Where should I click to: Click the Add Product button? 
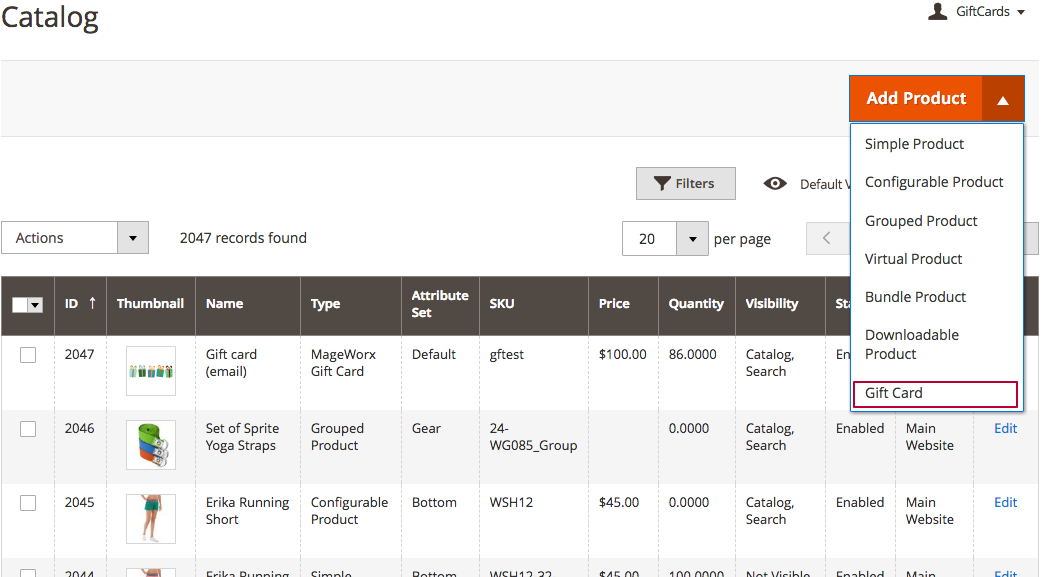(x=916, y=99)
